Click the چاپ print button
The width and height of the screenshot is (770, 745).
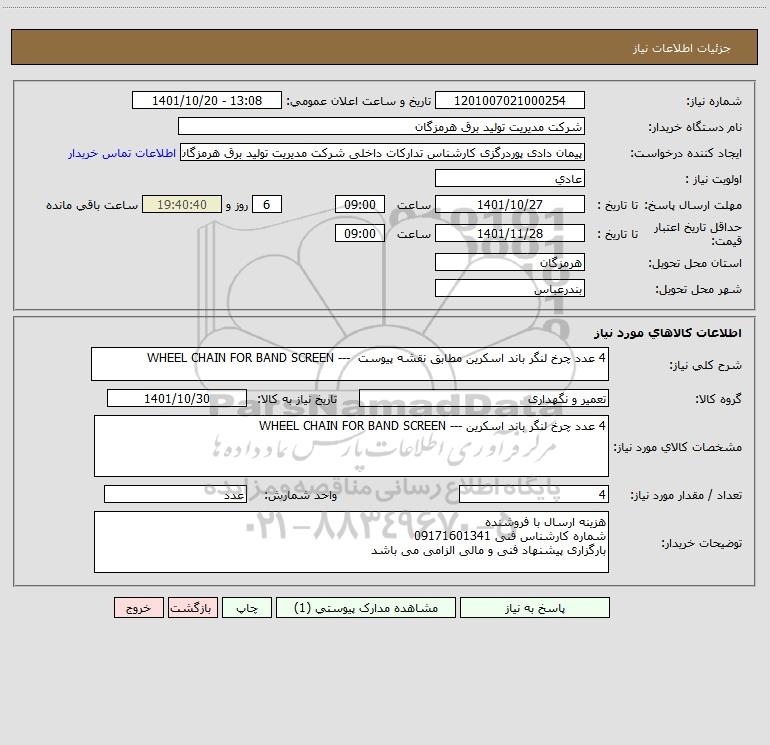(247, 608)
